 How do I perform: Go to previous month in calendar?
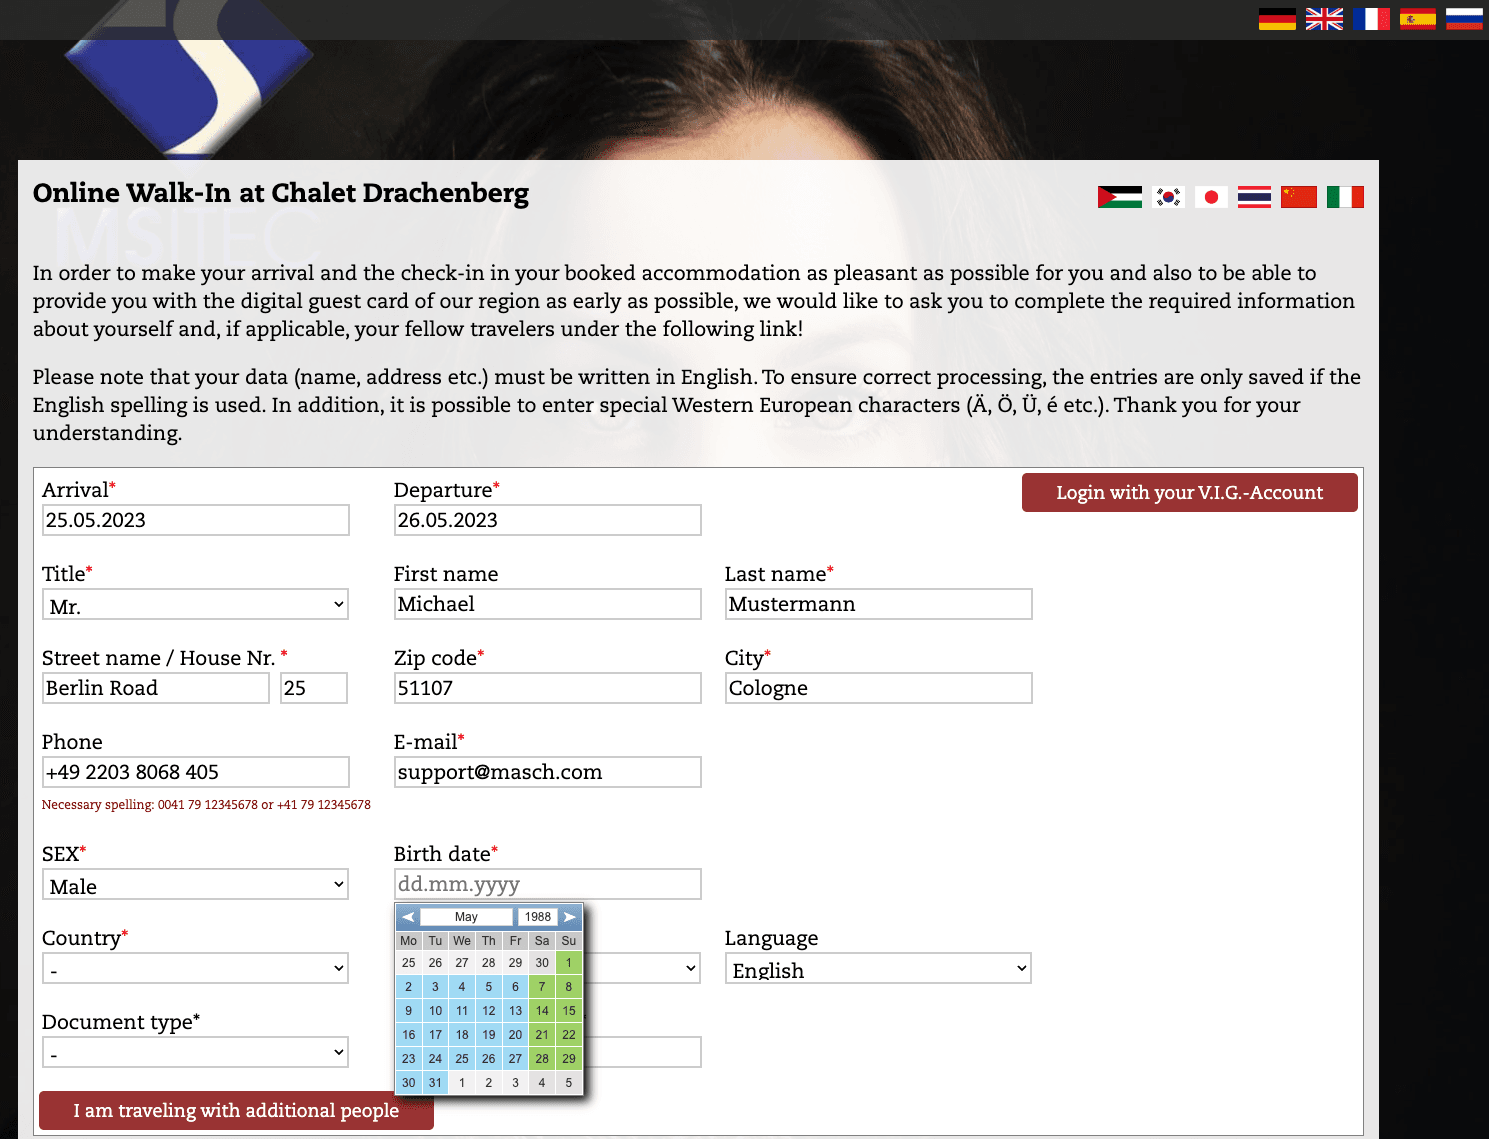[408, 916]
